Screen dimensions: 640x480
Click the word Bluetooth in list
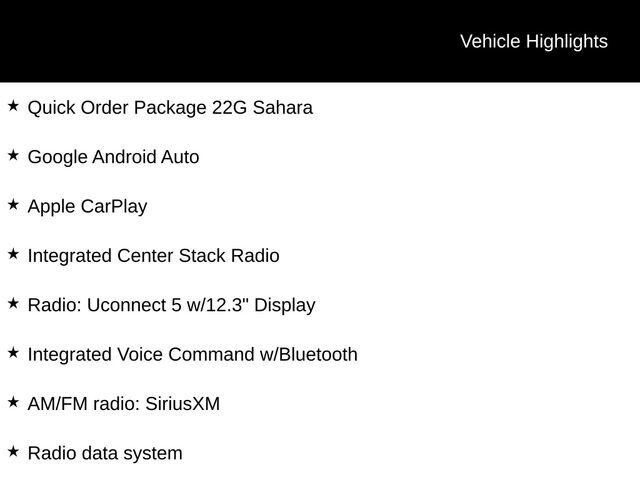click(x=318, y=354)
